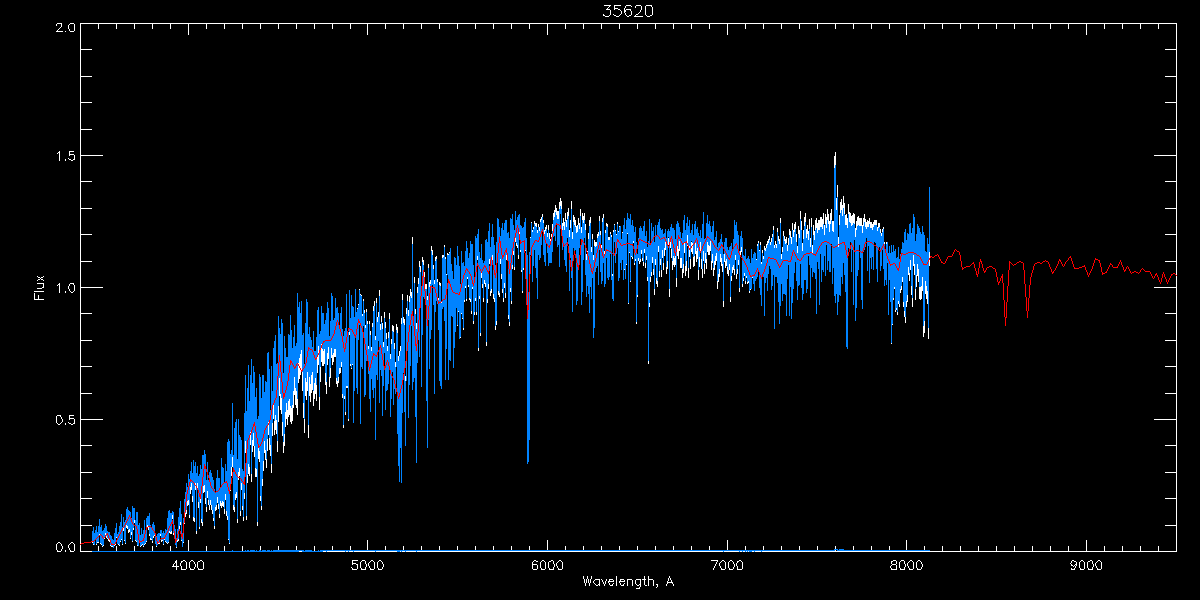The image size is (1200, 600).
Task: Click the 0.5 y-axis tick label
Action: point(66,419)
